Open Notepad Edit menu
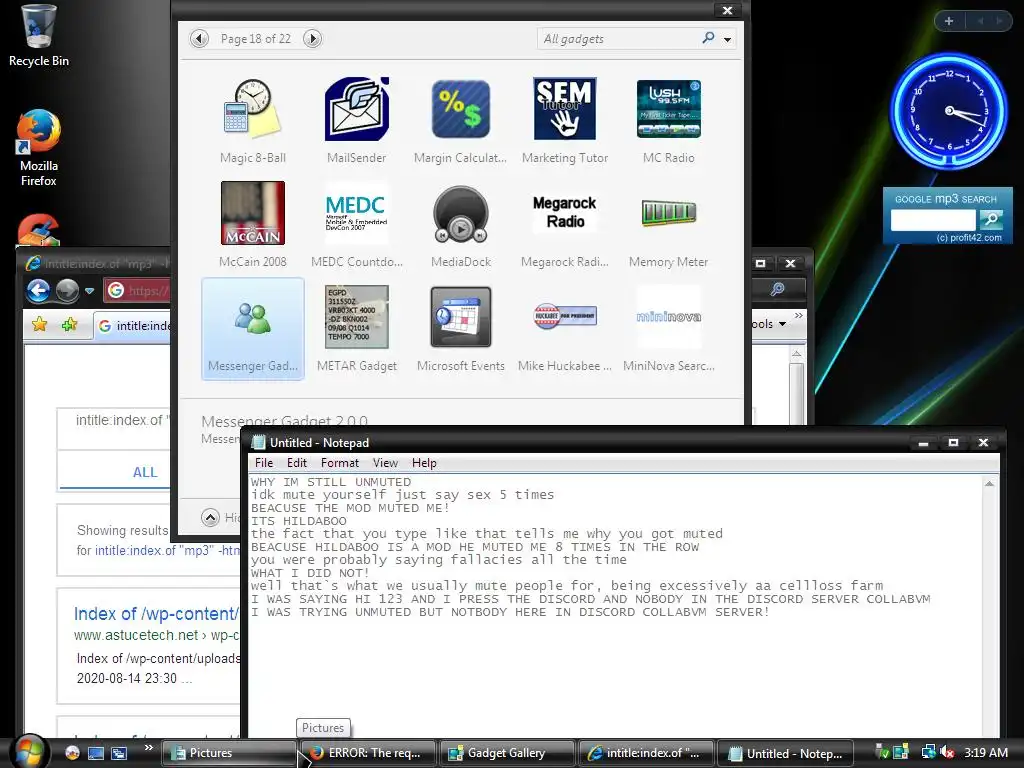This screenshot has height=768, width=1024. point(296,463)
